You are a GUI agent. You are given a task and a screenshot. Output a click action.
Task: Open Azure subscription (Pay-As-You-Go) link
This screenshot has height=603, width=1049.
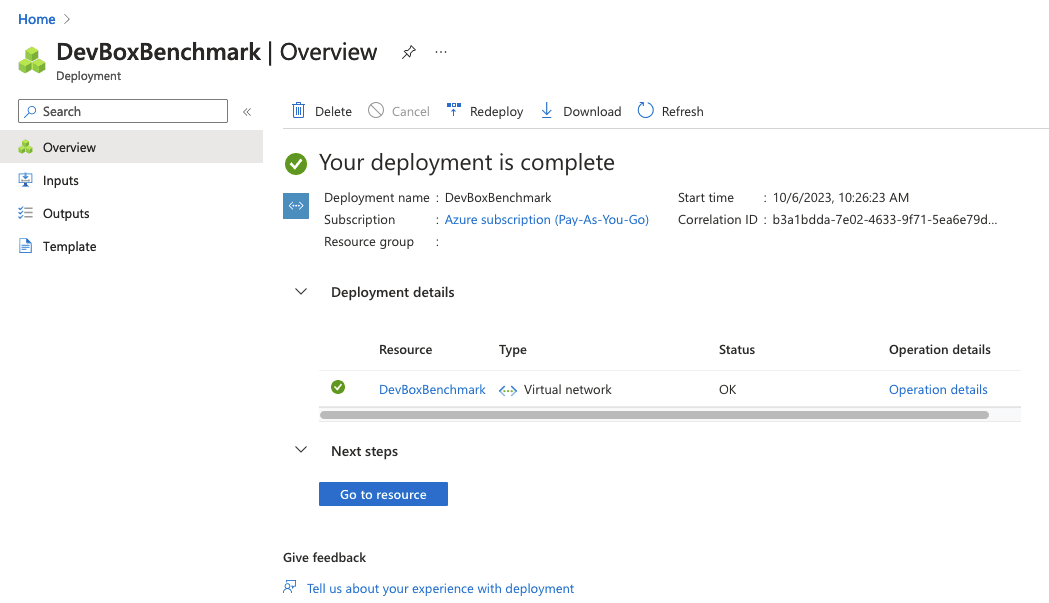[546, 220]
